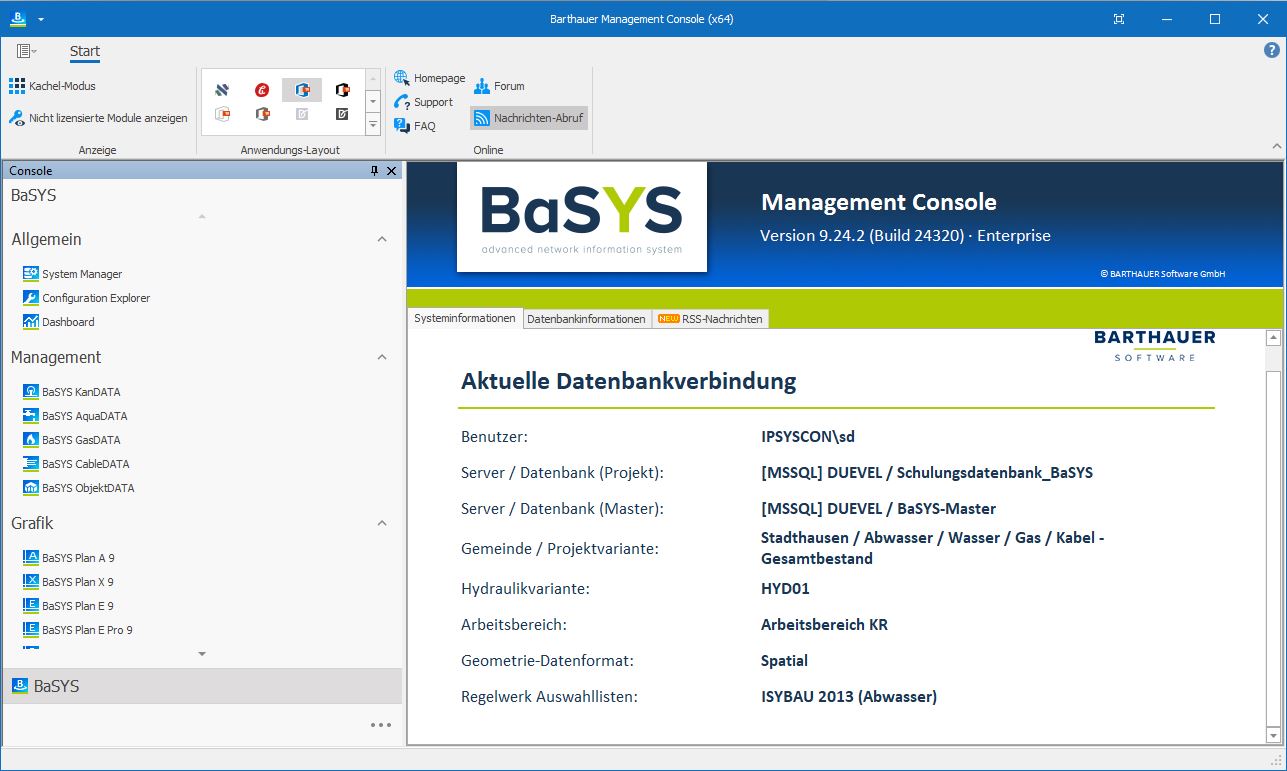Collapse the Allgemein group

click(381, 240)
